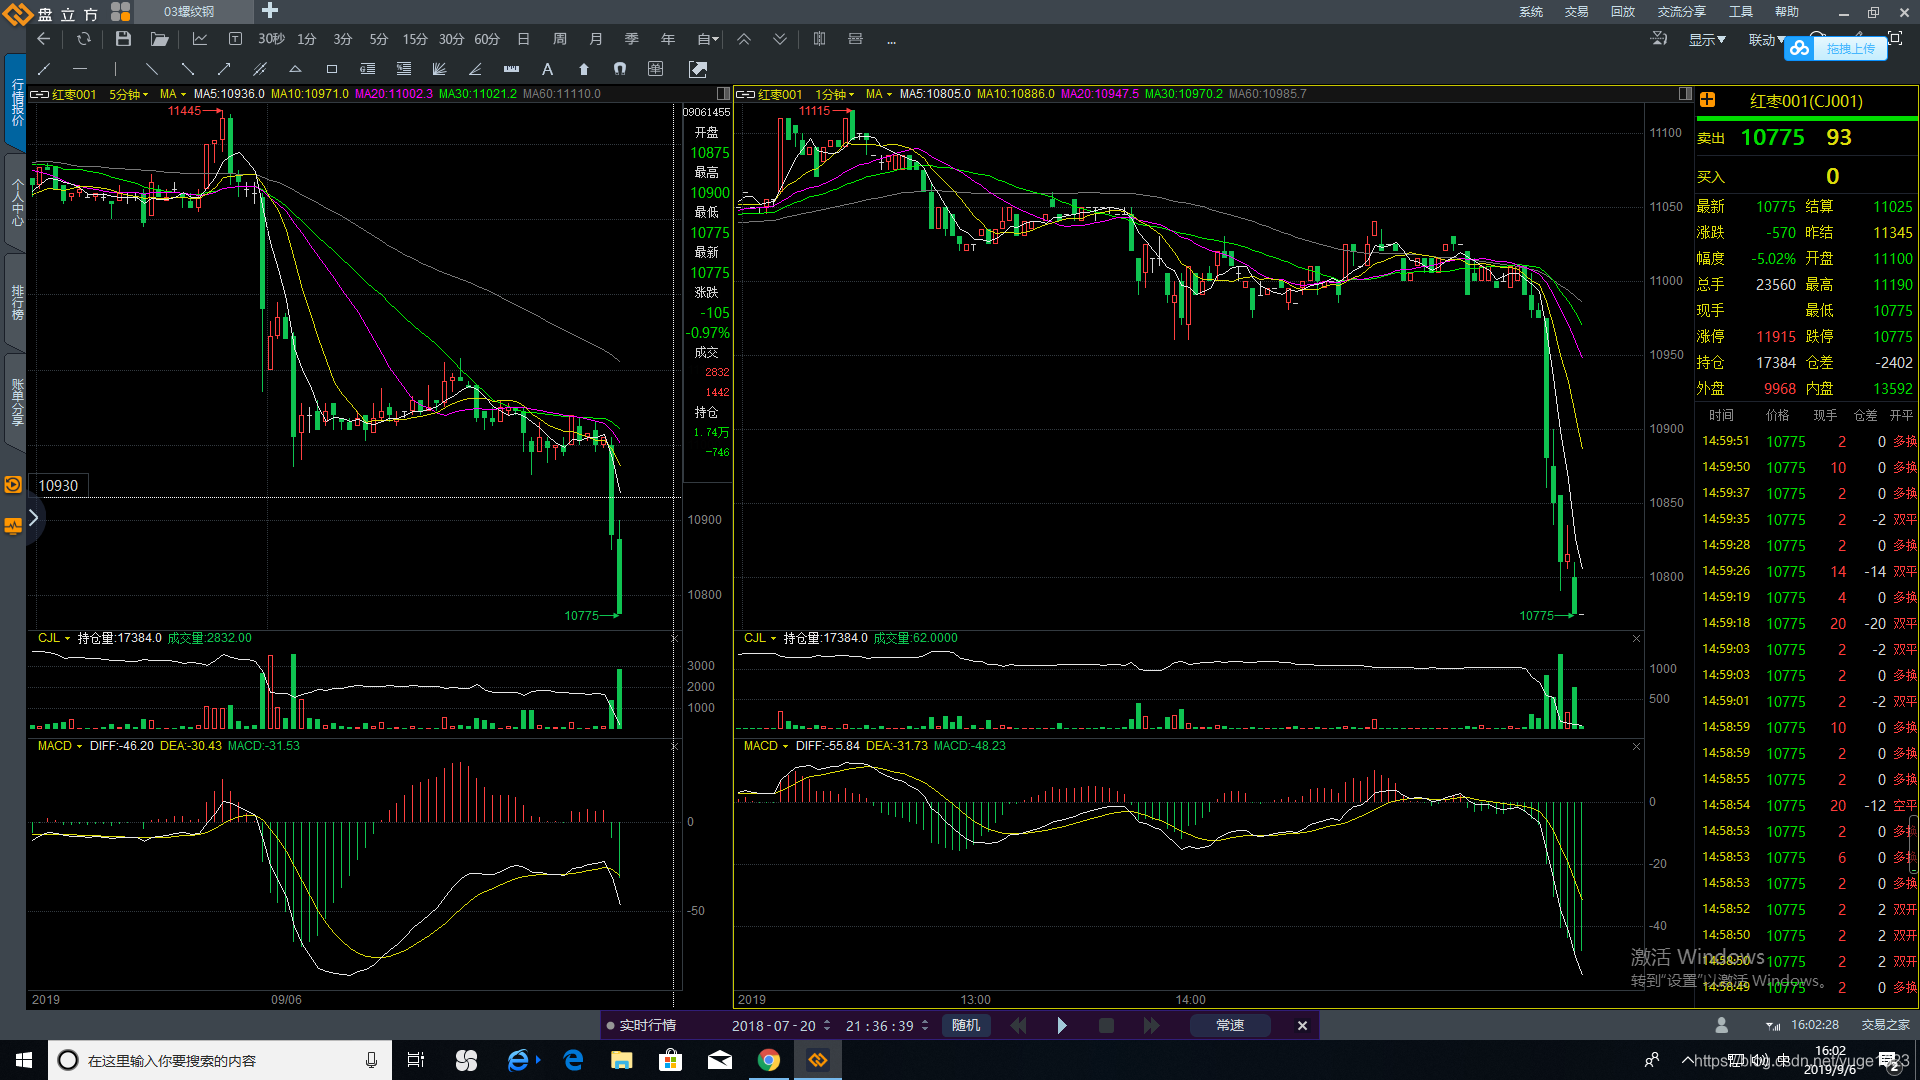Open the 回放 menu
Viewport: 1920px width, 1080px height.
(1623, 12)
